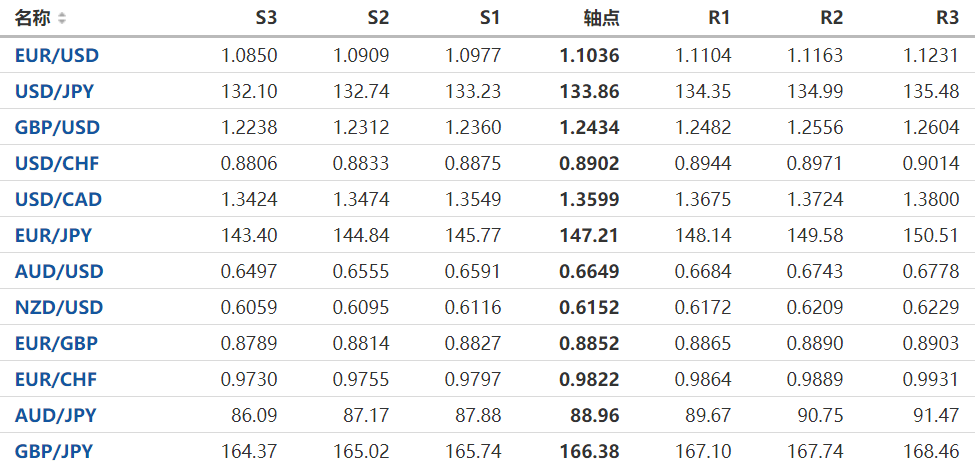Click the S3 column header

pyautogui.click(x=266, y=18)
